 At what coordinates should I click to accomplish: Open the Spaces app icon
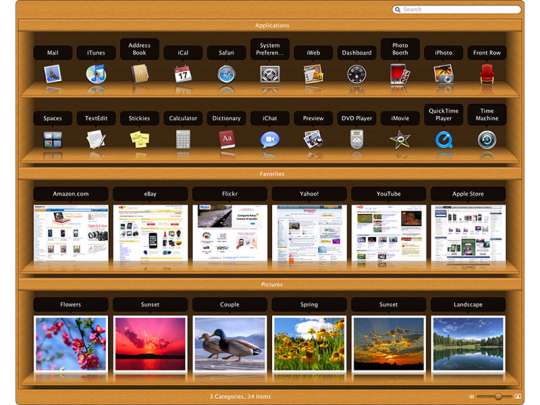(53, 139)
